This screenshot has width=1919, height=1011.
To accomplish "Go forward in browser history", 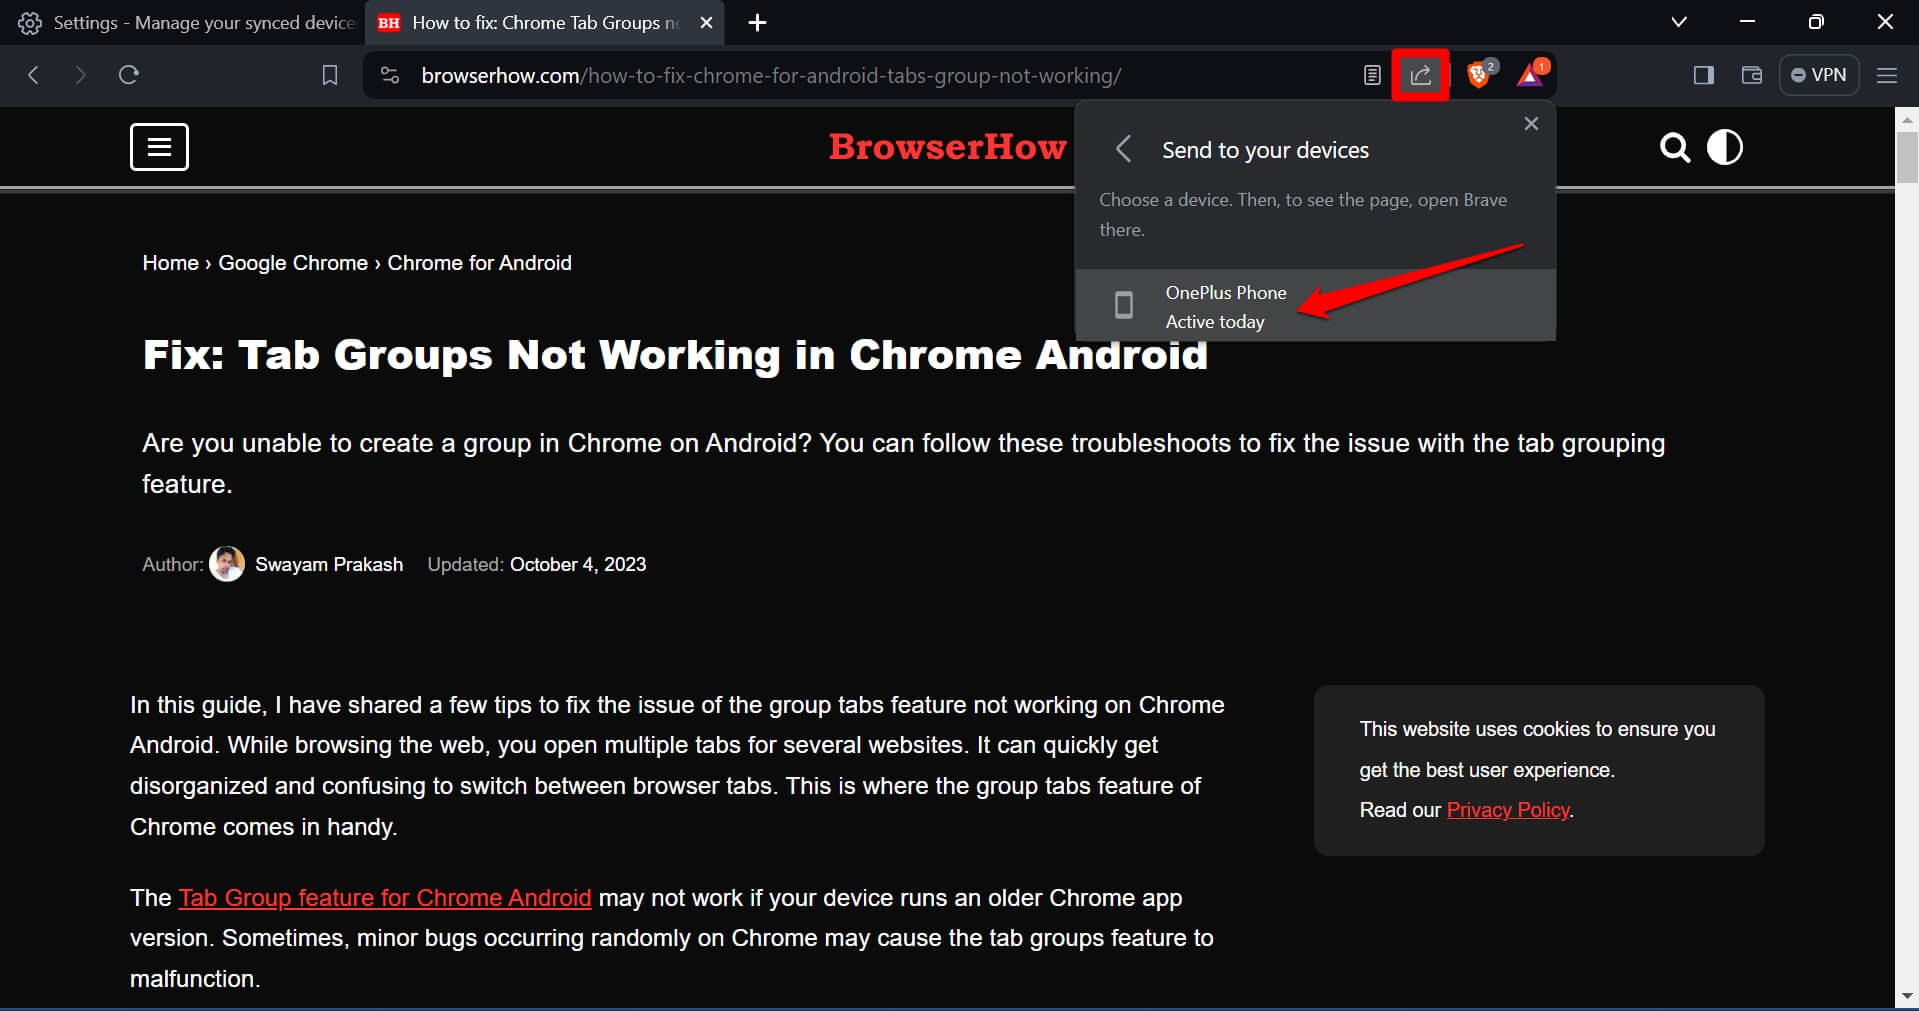I will [x=81, y=75].
